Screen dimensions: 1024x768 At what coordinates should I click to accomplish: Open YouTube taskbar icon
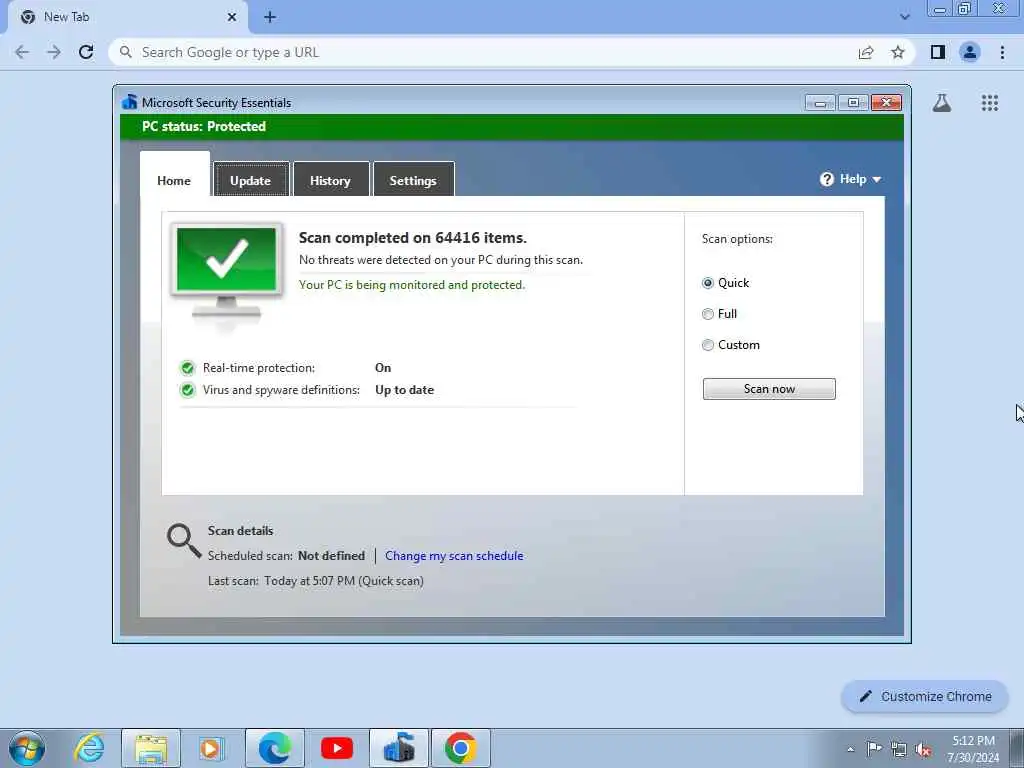pyautogui.click(x=337, y=748)
